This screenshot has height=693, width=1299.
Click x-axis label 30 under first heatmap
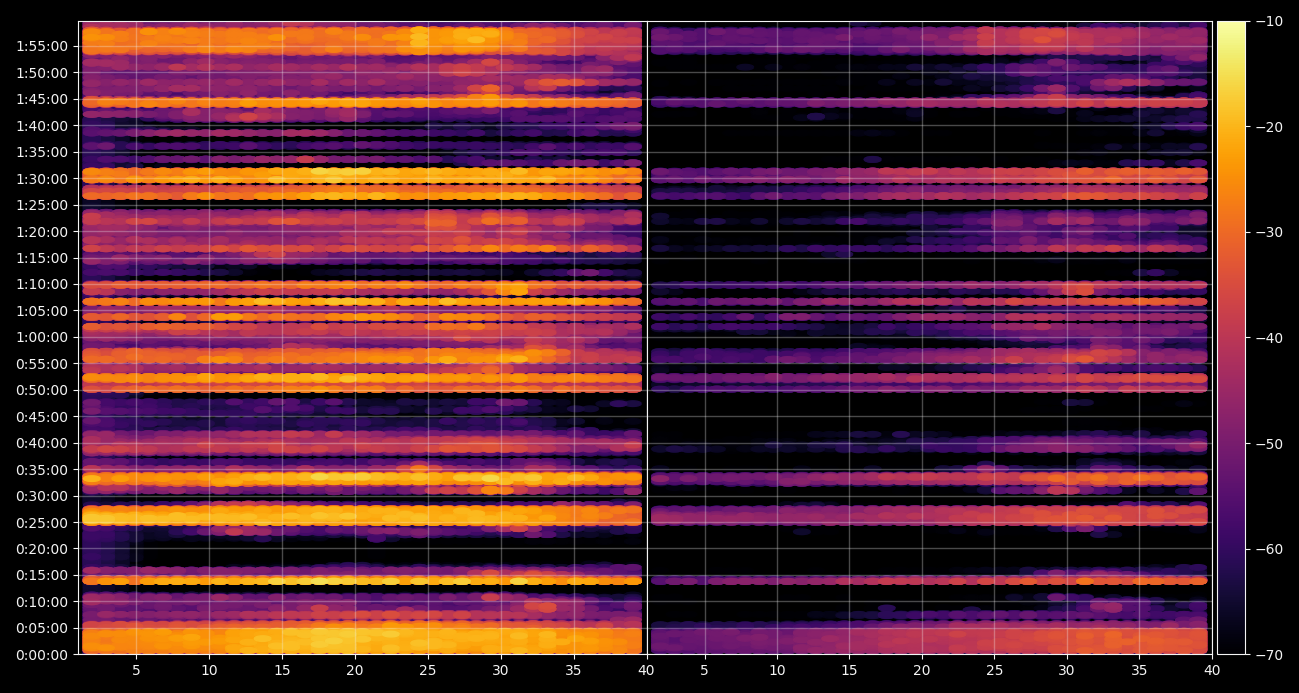[x=501, y=670]
